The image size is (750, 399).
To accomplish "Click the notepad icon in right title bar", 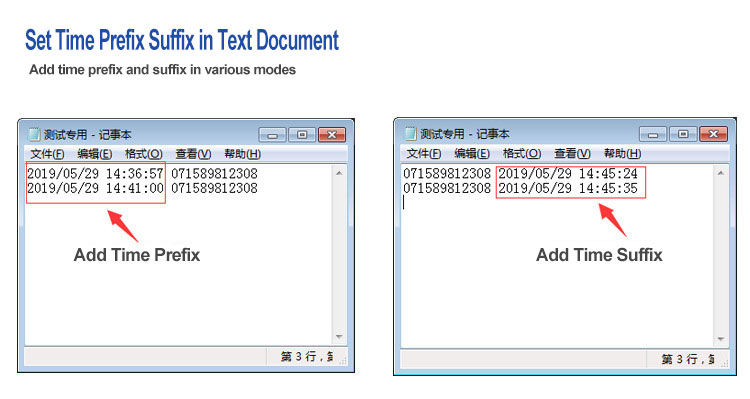I will coord(410,133).
